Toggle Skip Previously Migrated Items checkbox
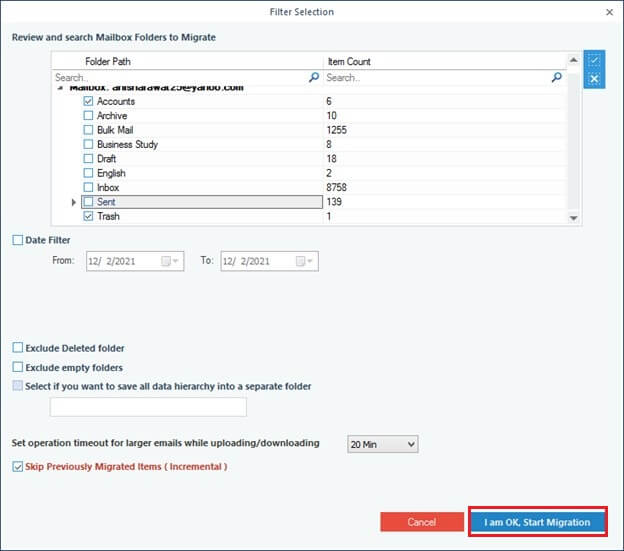The width and height of the screenshot is (624, 551). tap(18, 466)
